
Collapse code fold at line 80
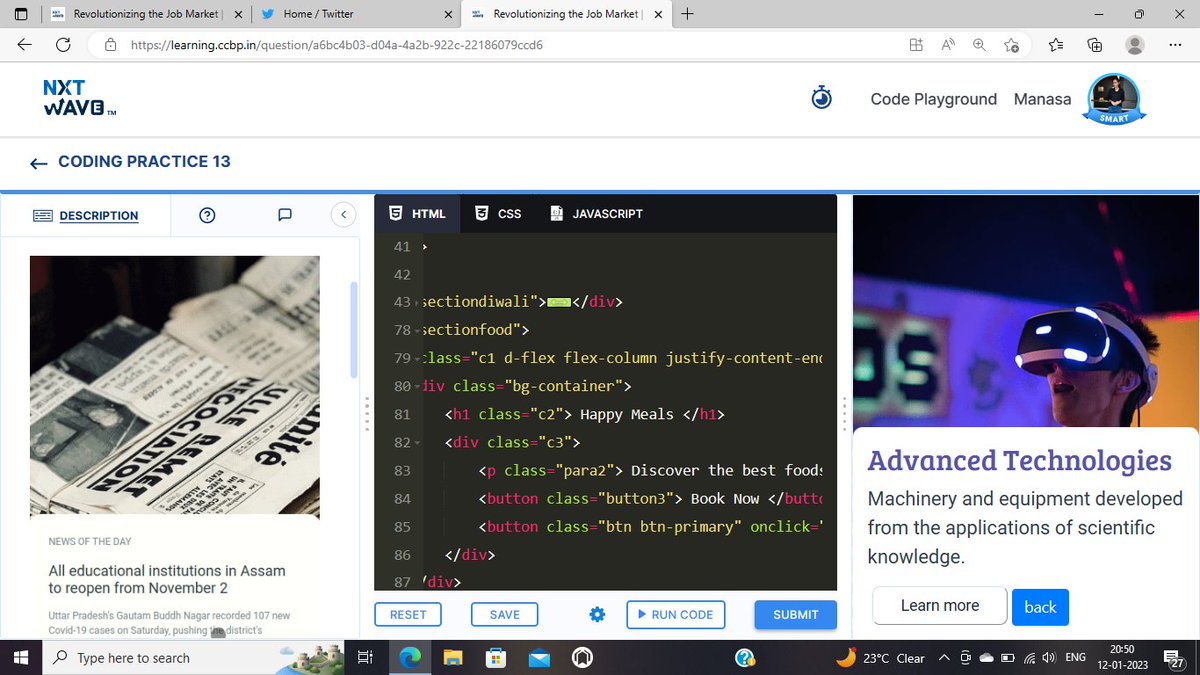419,386
